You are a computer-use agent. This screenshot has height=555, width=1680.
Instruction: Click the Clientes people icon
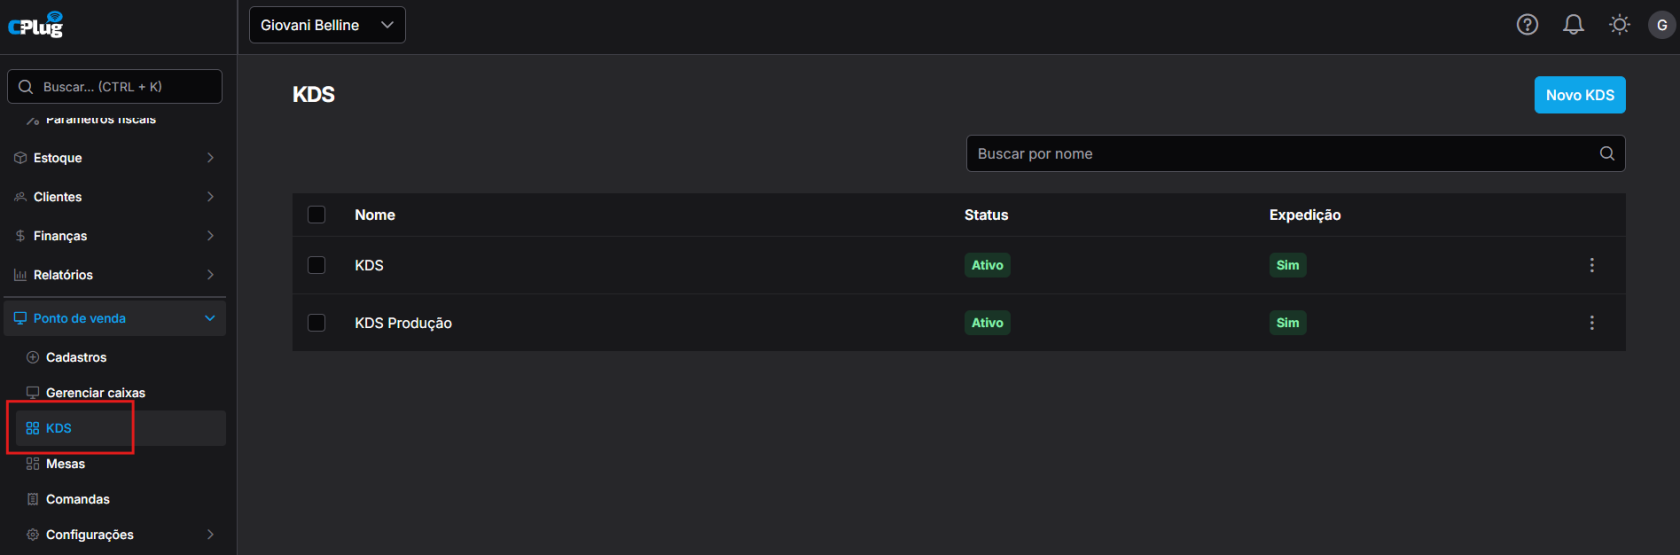tap(20, 197)
